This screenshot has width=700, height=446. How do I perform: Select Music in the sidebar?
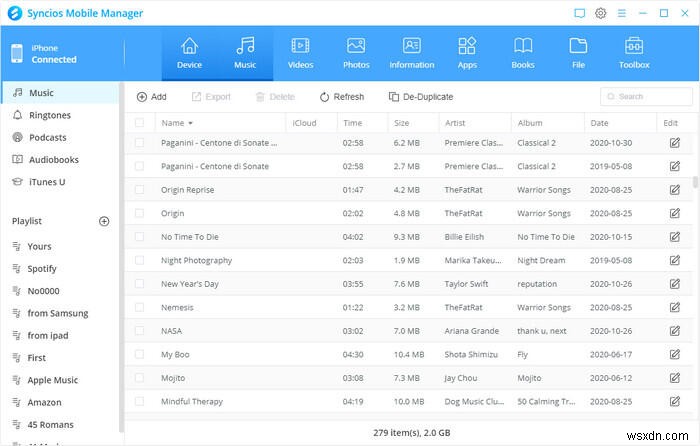(x=61, y=93)
